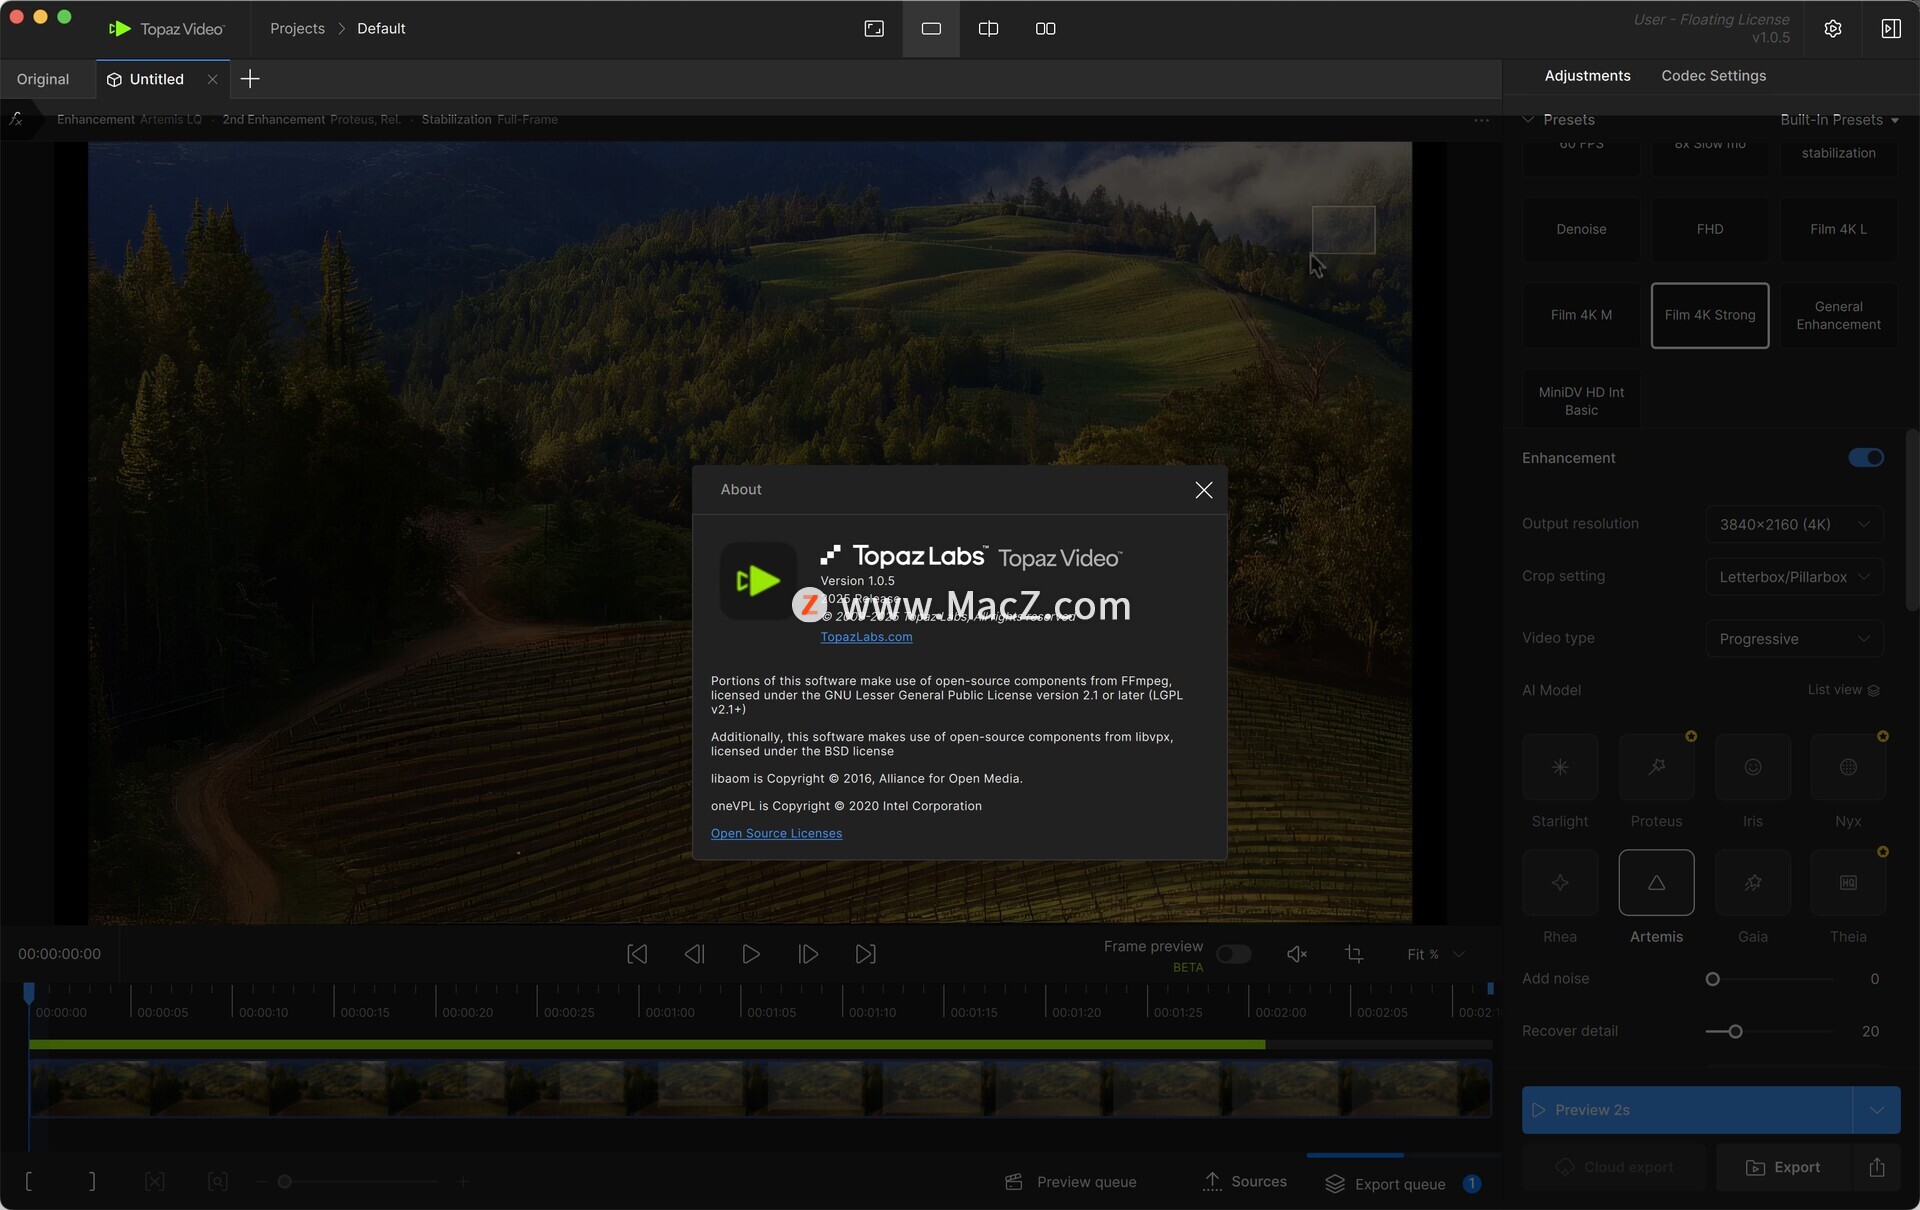Open the Crop setting dropdown
Screen dimensions: 1920x1210
[1794, 577]
